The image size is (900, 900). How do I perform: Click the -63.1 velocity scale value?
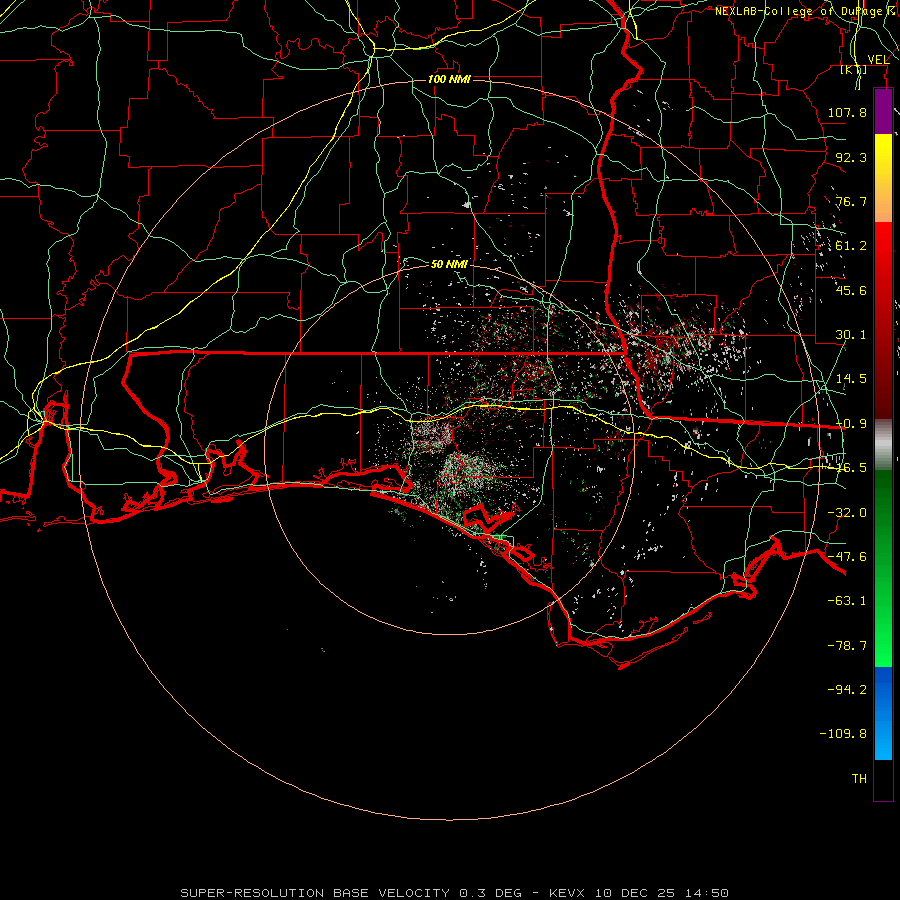pos(847,601)
